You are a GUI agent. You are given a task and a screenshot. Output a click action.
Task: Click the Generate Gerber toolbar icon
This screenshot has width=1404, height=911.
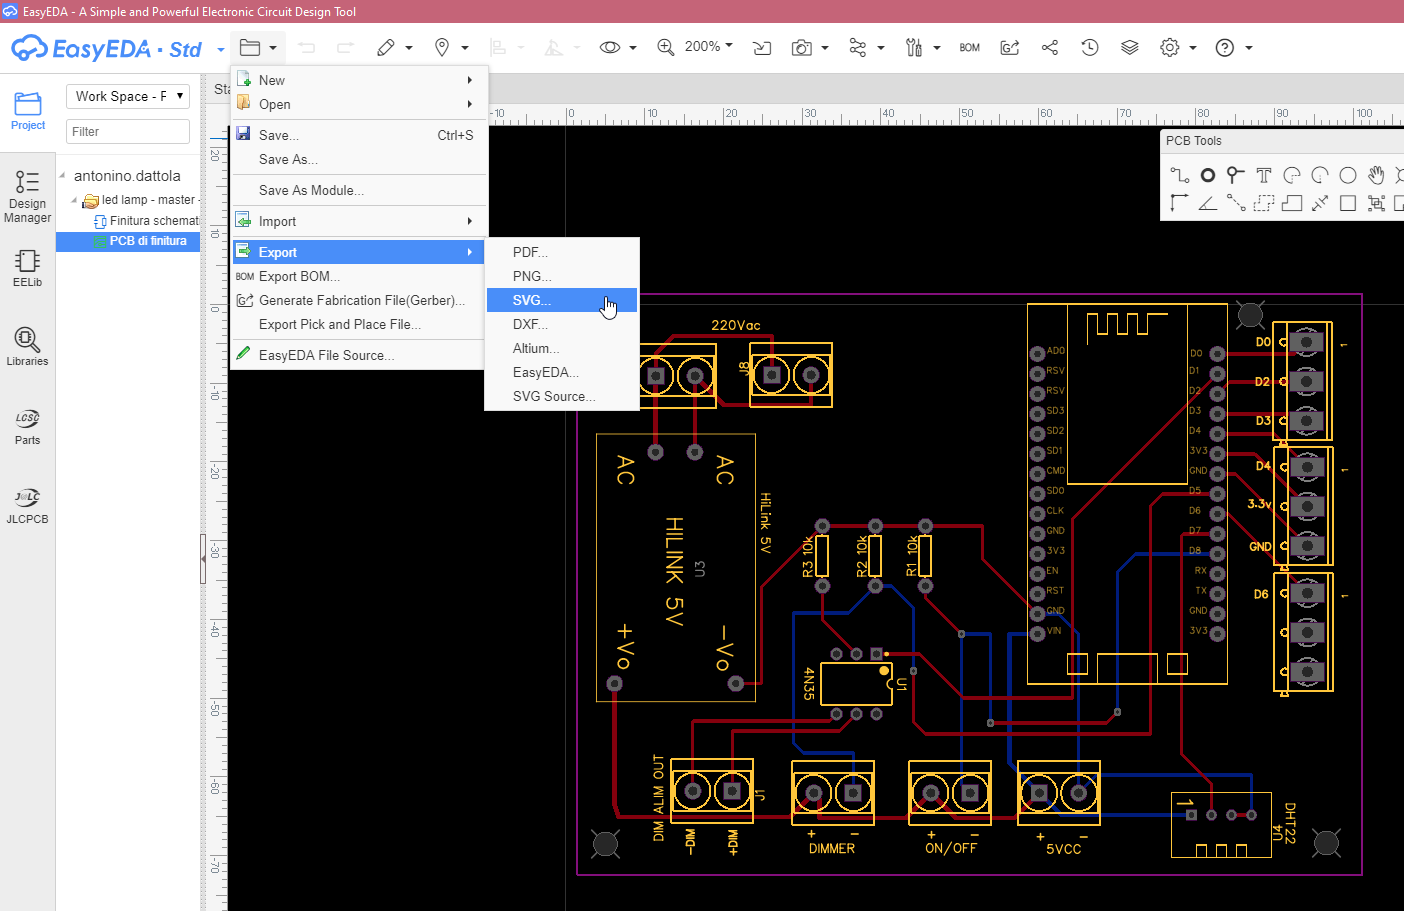[1010, 47]
